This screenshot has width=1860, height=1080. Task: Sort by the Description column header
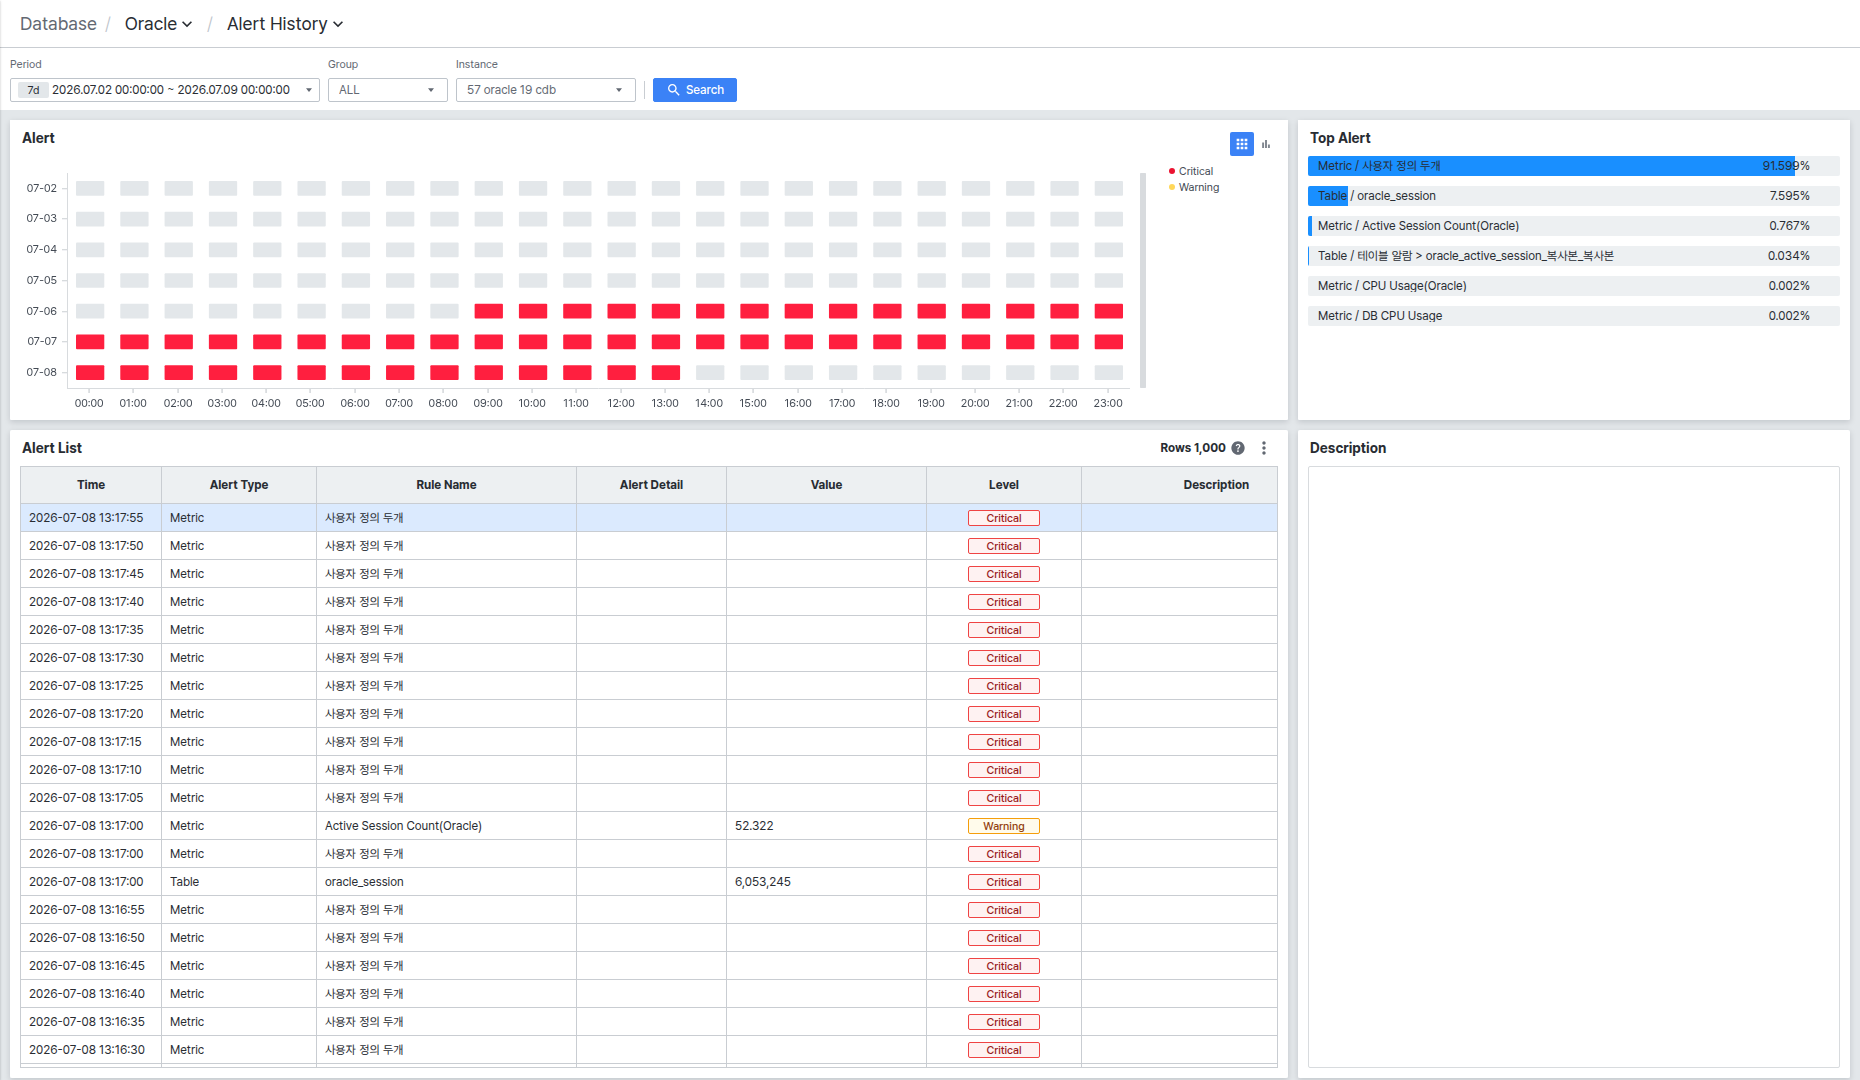pos(1179,485)
